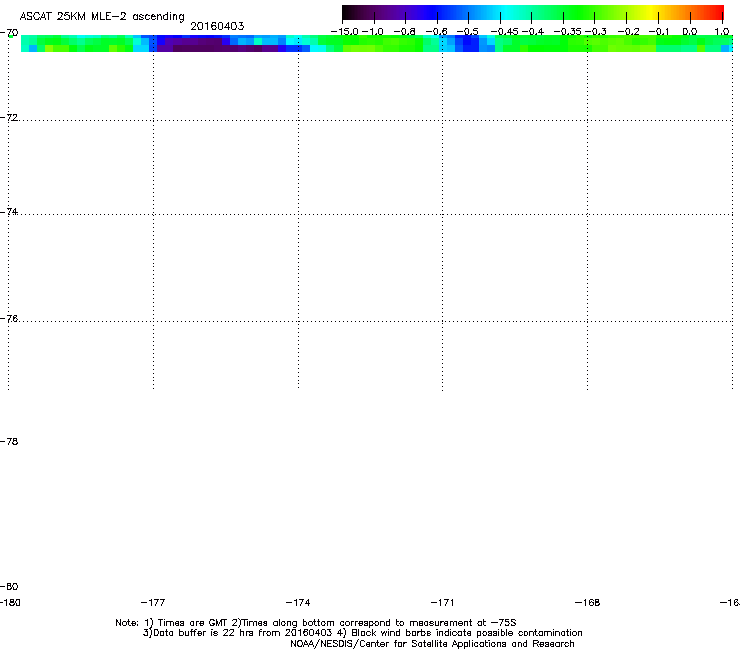Click the -168 longitude axis label
The height and width of the screenshot is (650, 740).
tap(587, 602)
